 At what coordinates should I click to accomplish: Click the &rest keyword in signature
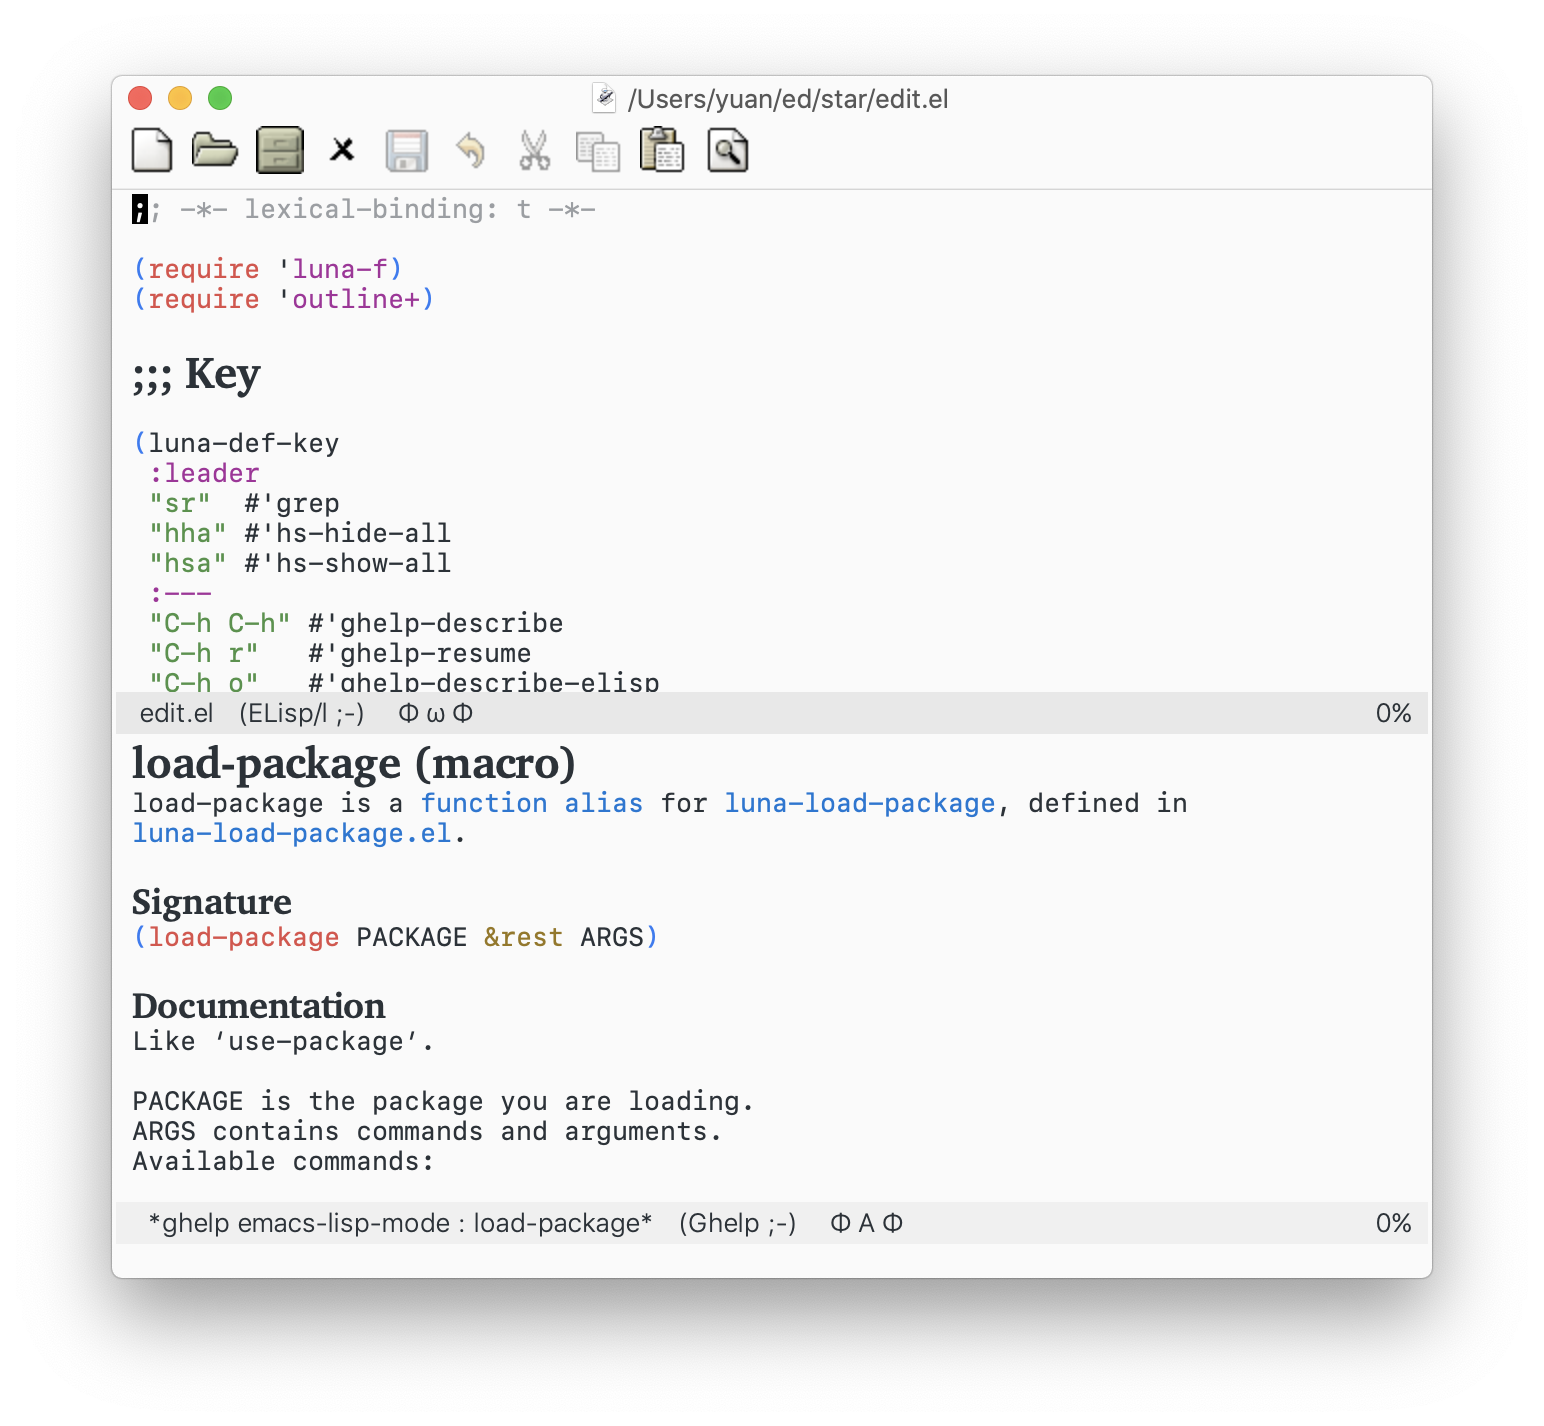pyautogui.click(x=523, y=937)
